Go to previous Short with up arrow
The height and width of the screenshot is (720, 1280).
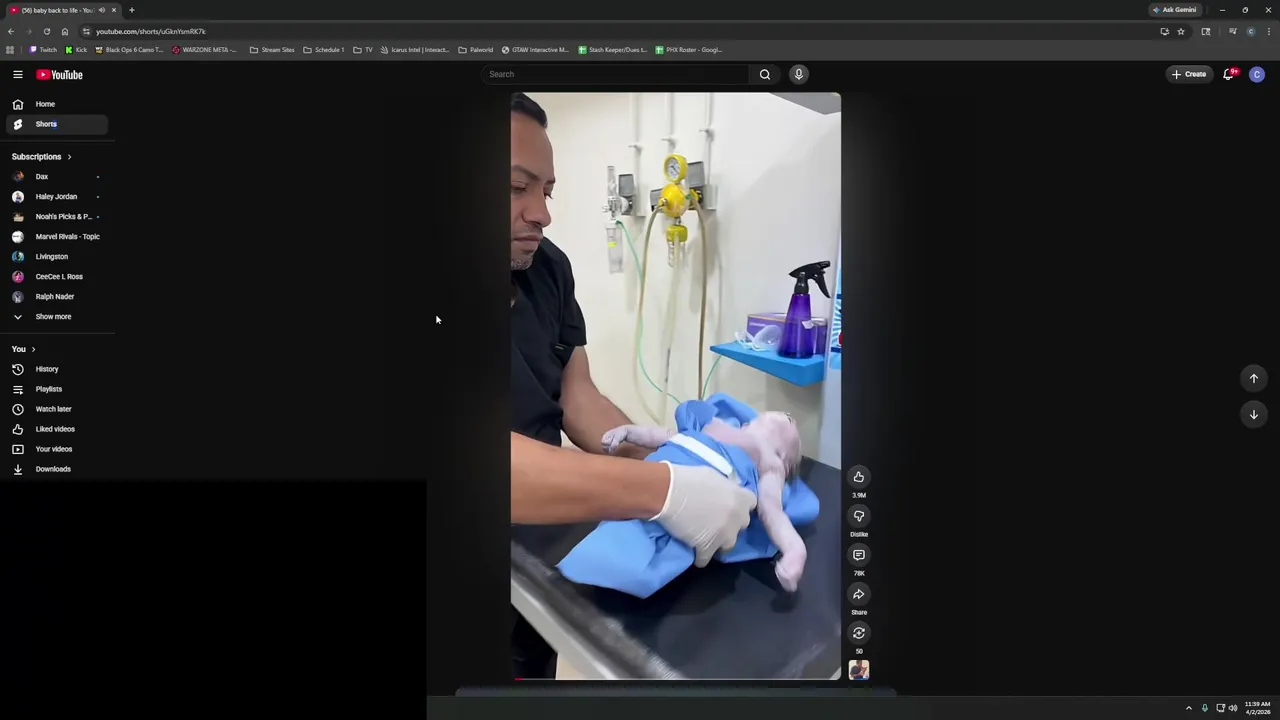[x=1254, y=378]
